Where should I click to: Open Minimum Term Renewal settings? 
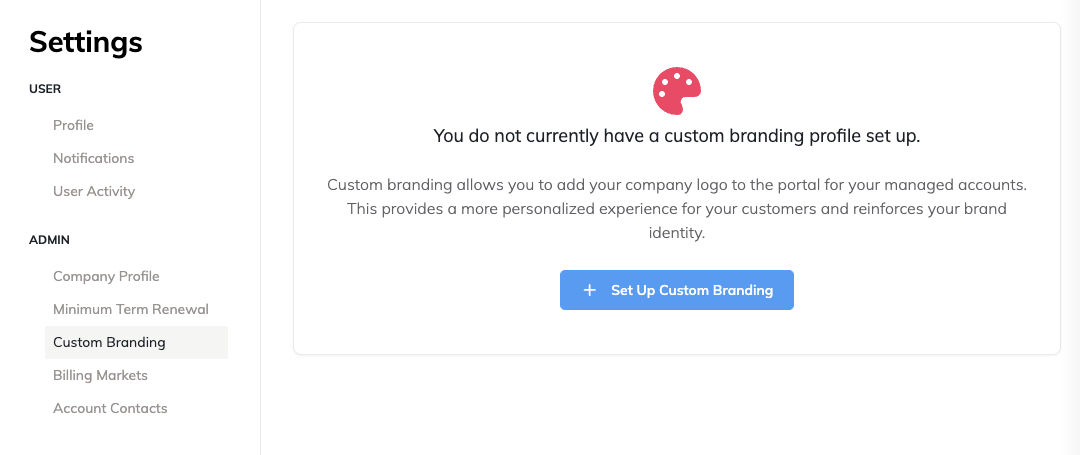click(131, 309)
